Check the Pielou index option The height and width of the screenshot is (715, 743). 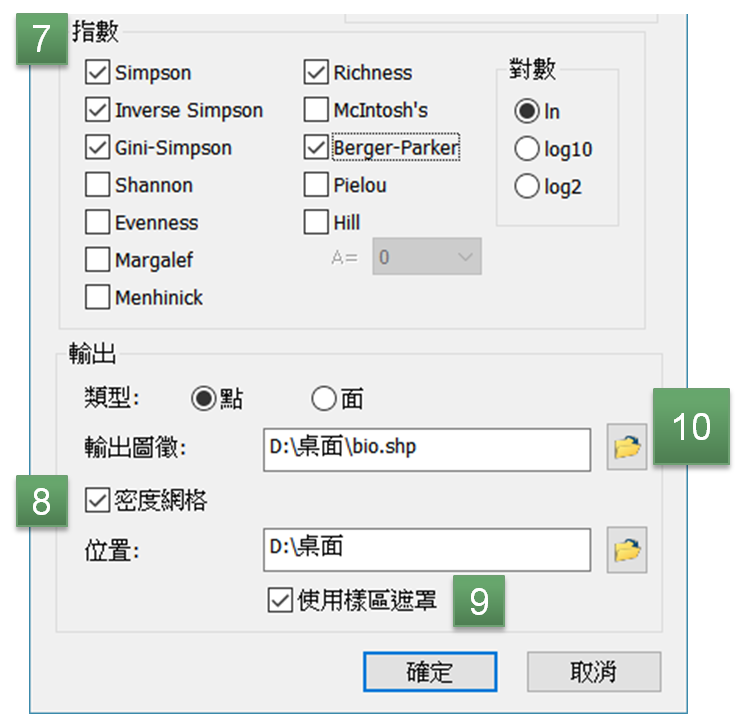click(x=316, y=185)
